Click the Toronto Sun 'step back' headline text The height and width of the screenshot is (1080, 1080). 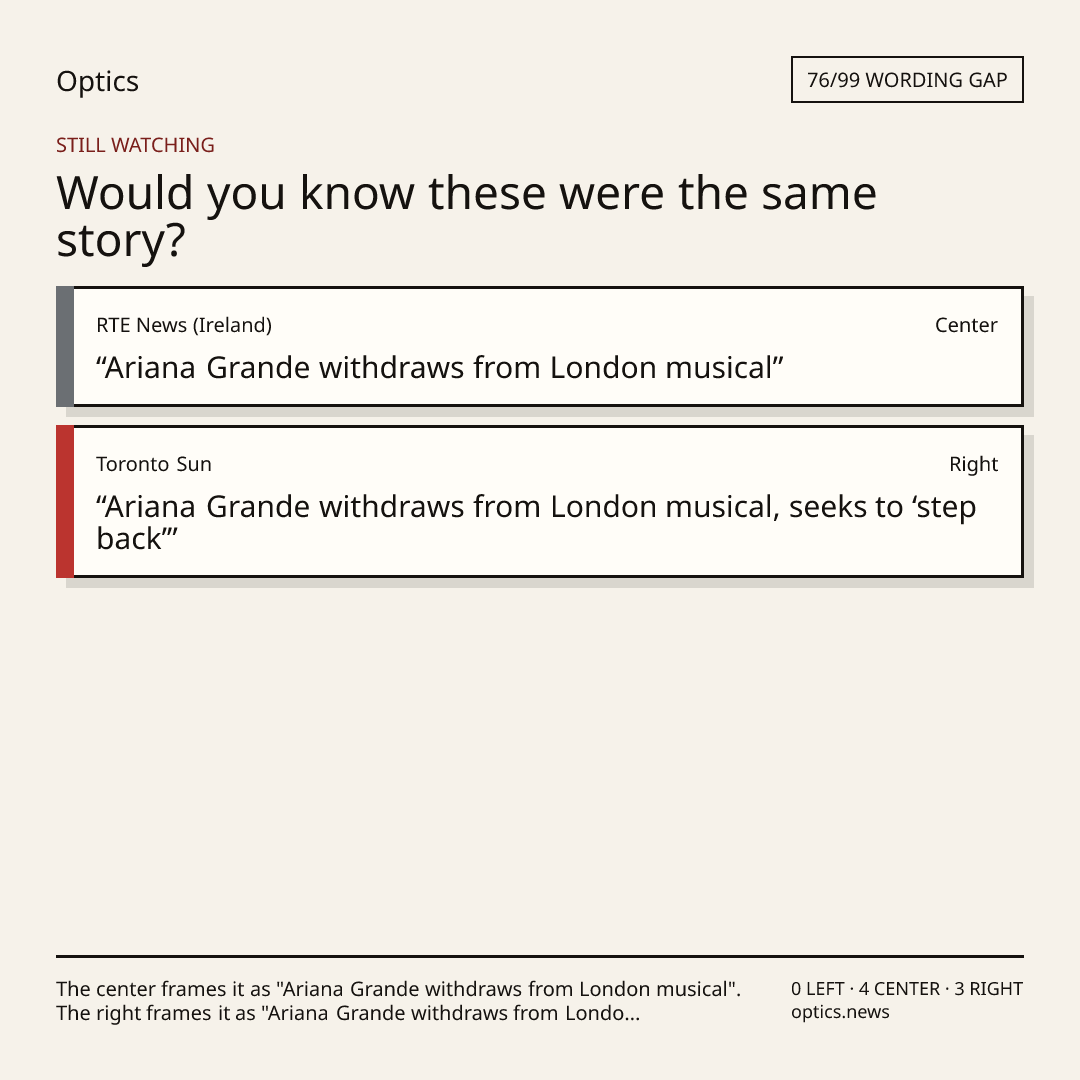click(536, 523)
